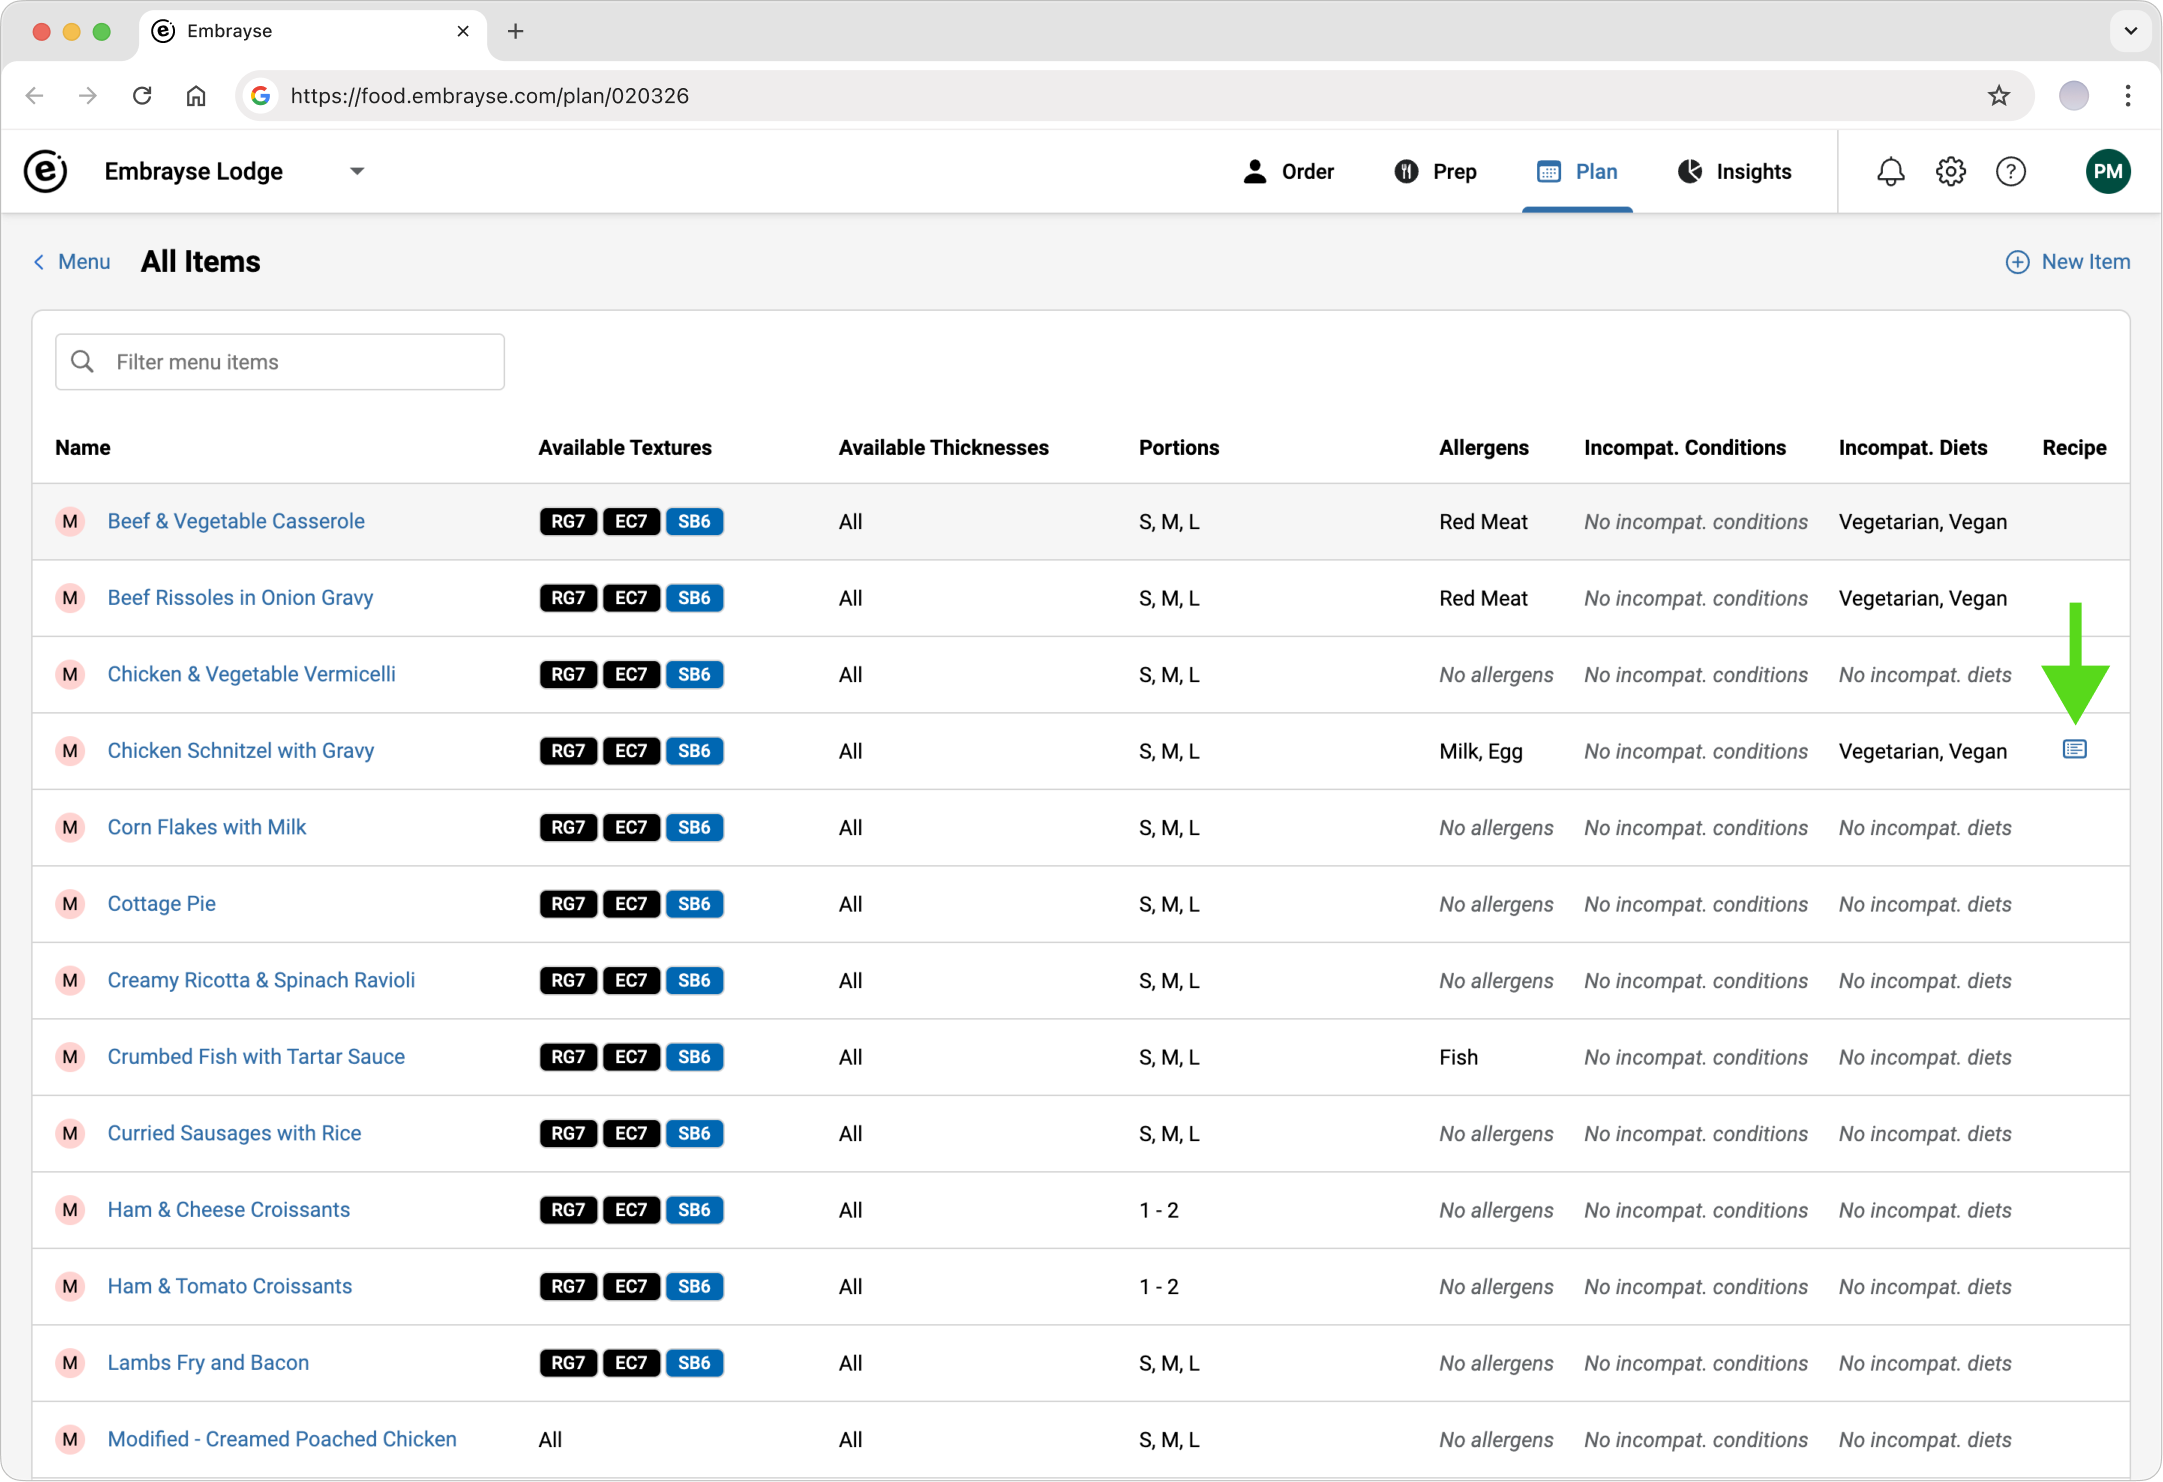Expand the Embrayse Lodge site dropdown
The height and width of the screenshot is (1482, 2163).
tap(357, 172)
